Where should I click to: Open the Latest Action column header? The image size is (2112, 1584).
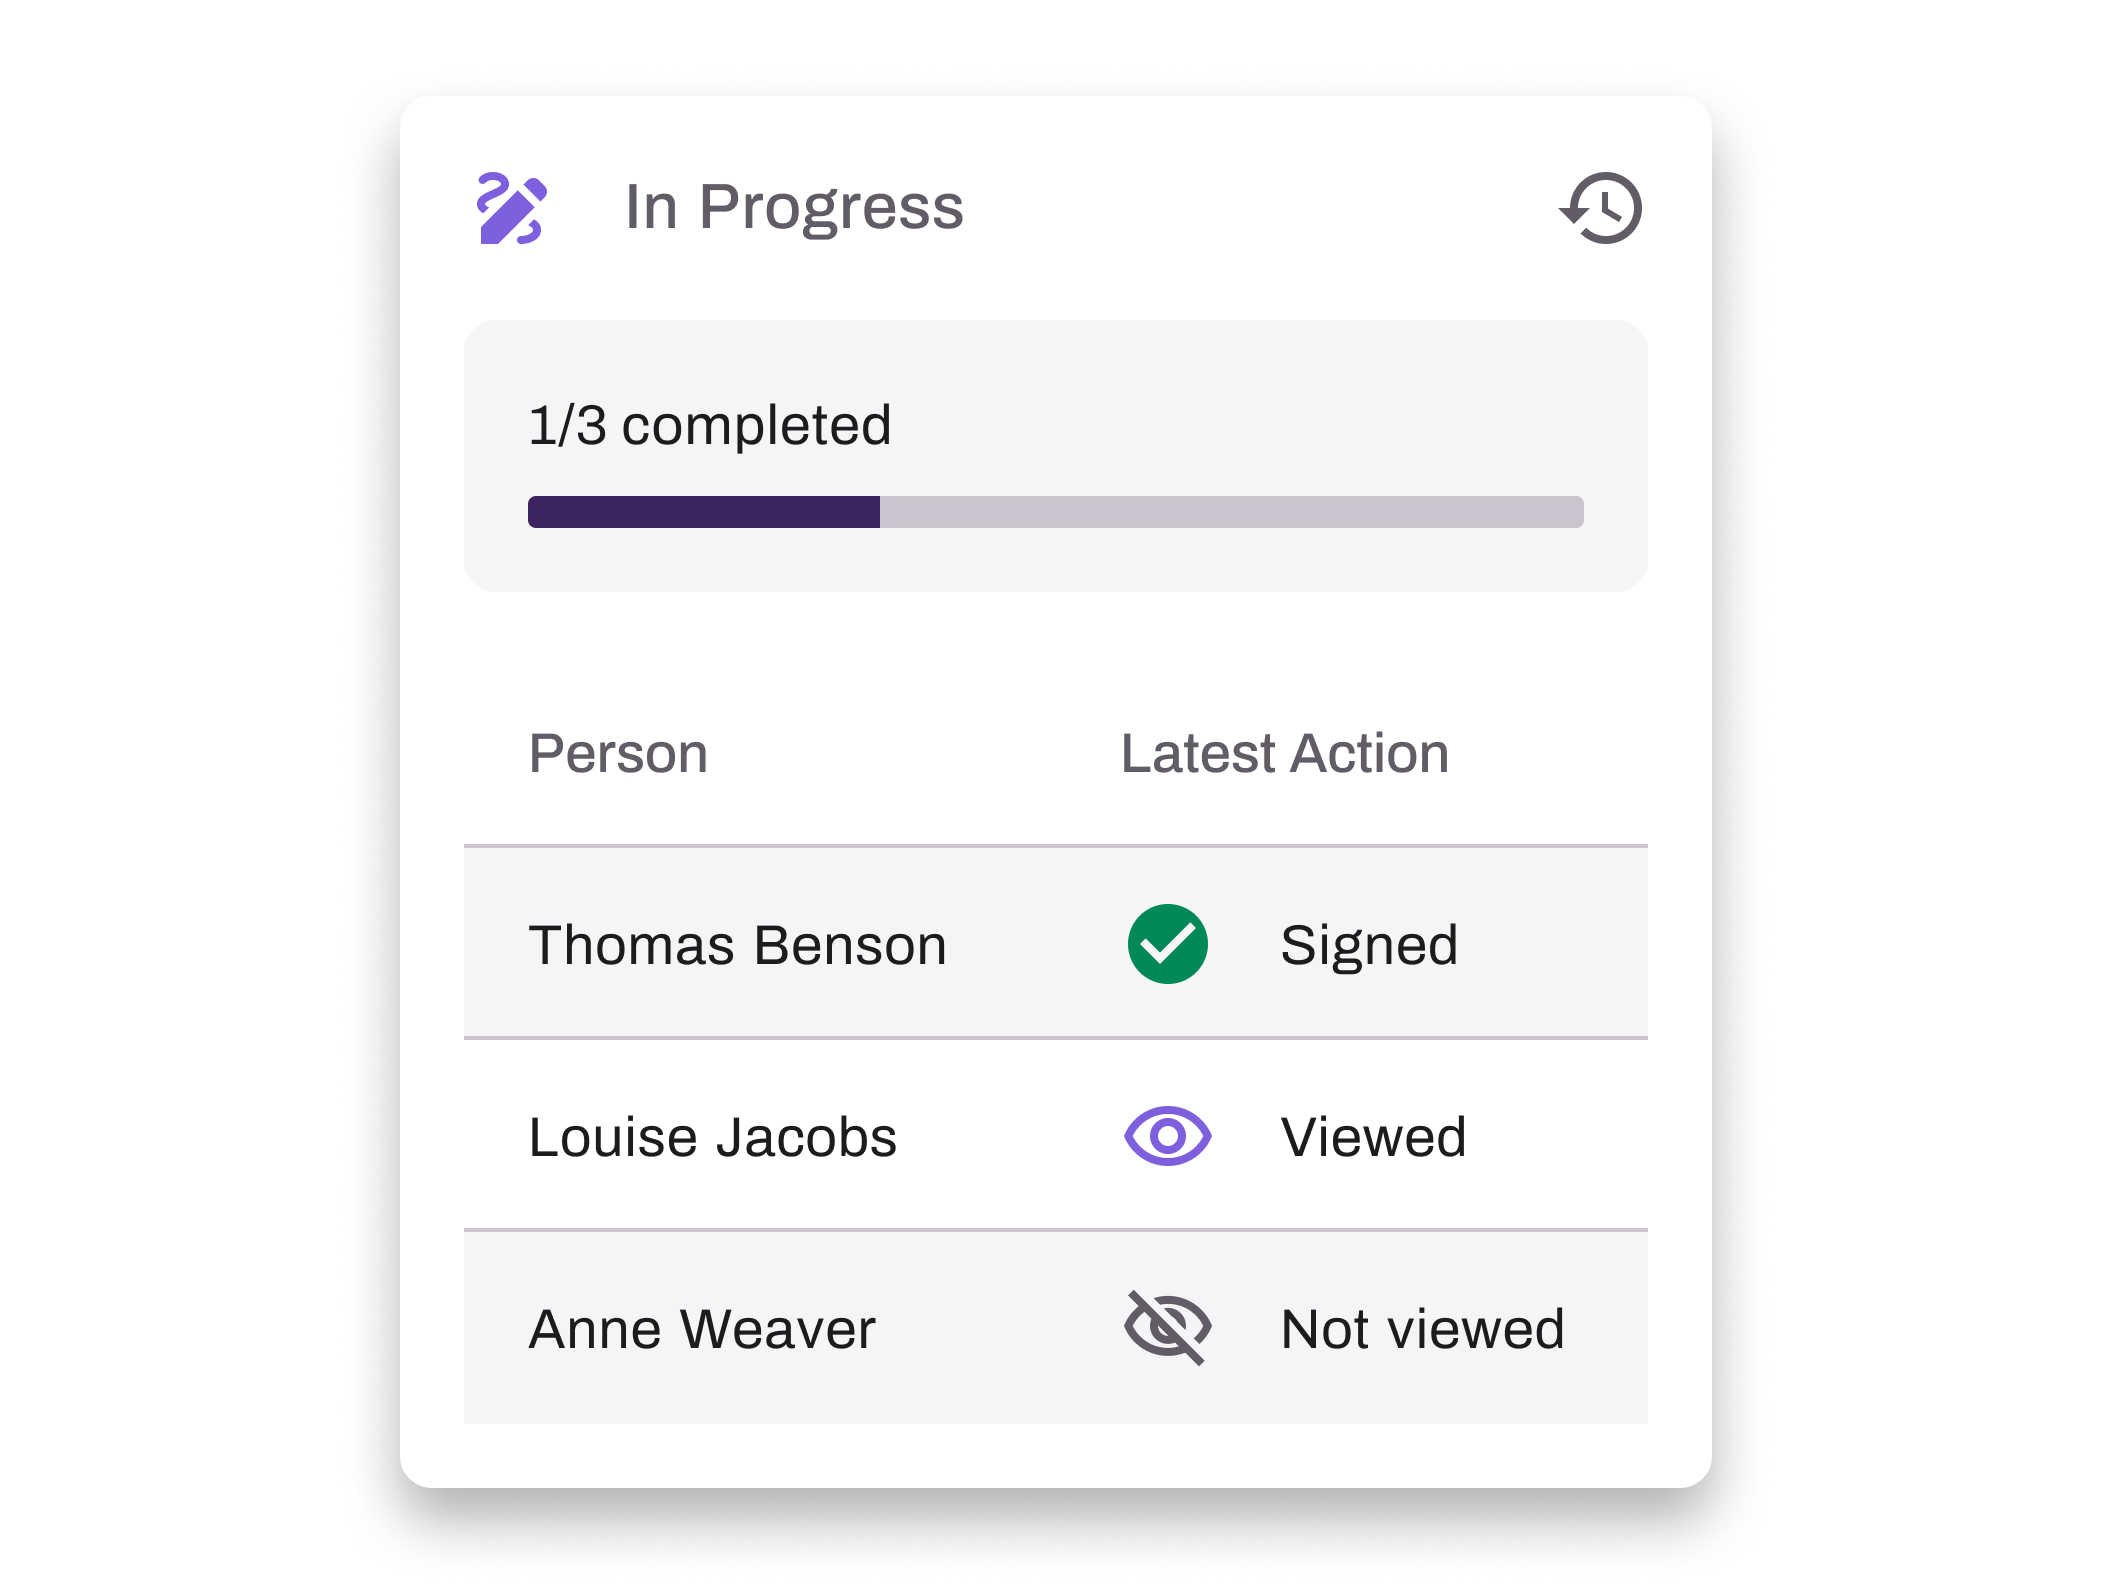1285,753
